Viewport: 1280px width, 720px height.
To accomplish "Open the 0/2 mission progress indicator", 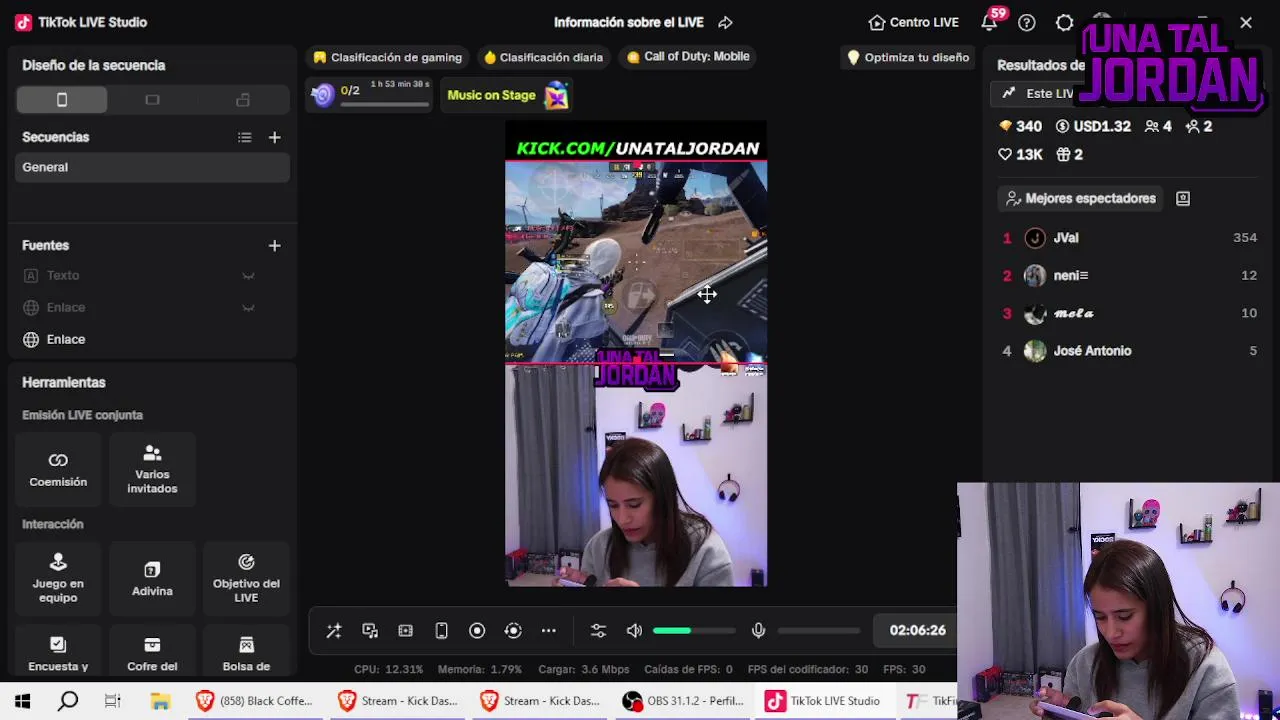I will point(369,94).
